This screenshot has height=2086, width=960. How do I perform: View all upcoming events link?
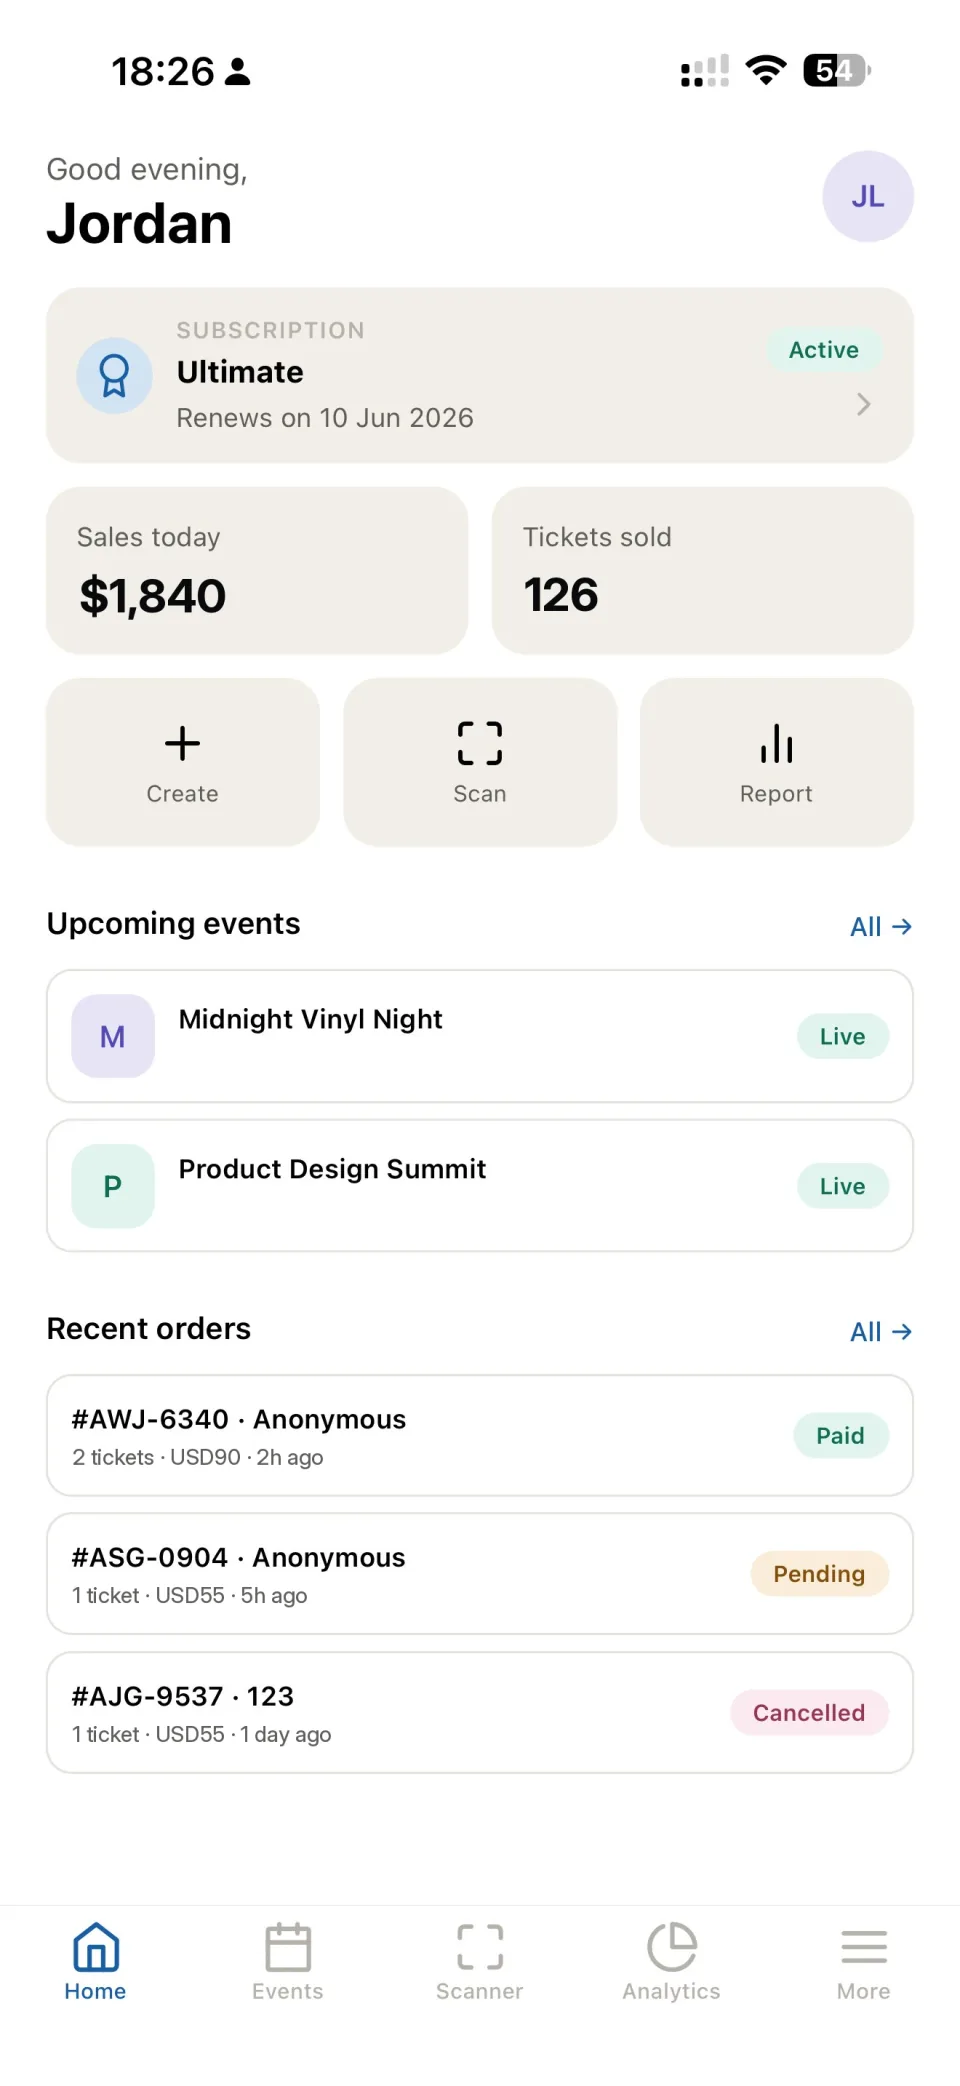click(881, 927)
